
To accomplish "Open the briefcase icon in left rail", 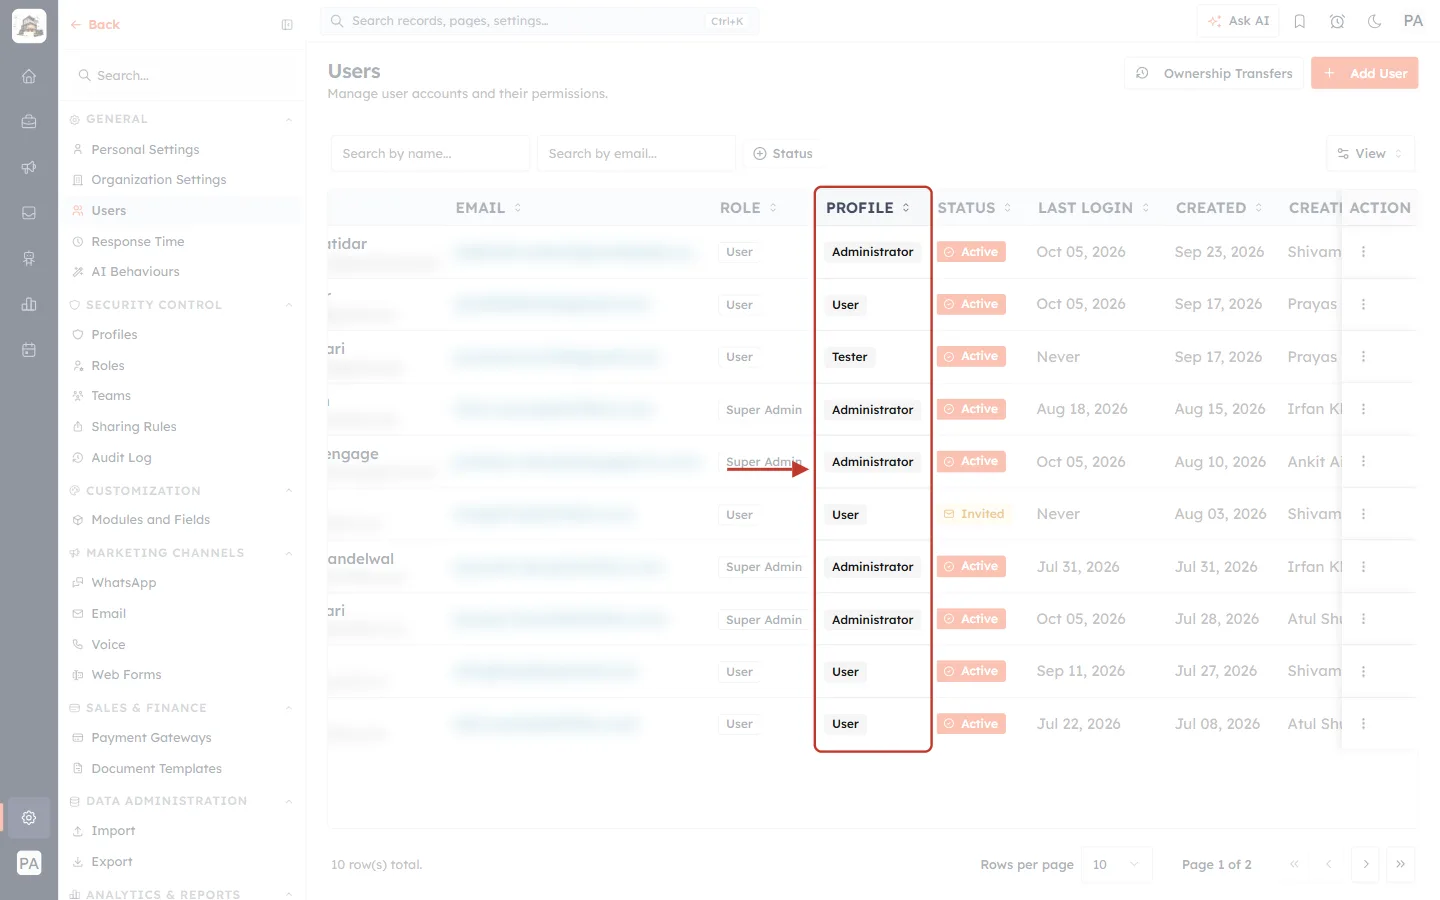I will click(29, 122).
